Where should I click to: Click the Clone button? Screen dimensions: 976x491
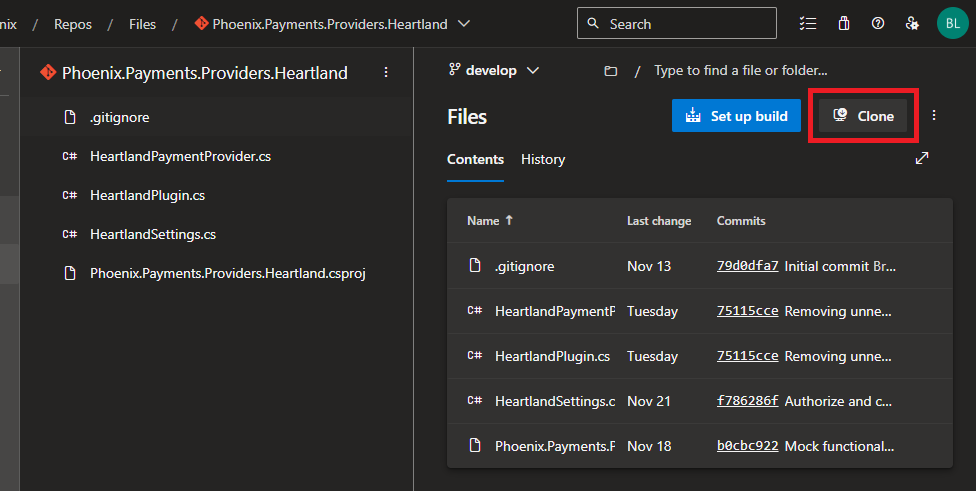pyautogui.click(x=863, y=116)
